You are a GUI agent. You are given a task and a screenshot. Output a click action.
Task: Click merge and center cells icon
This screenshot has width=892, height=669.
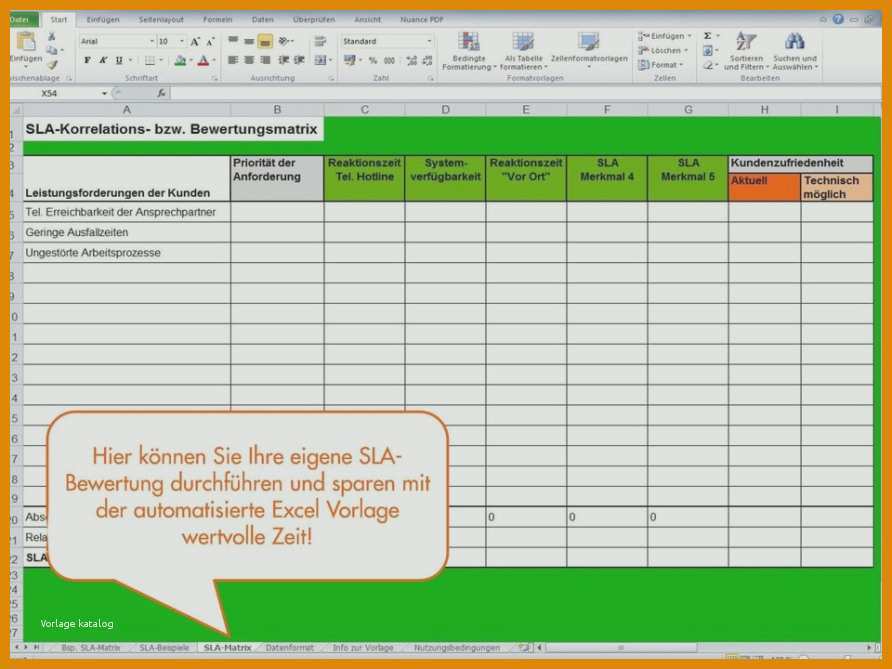(x=320, y=60)
